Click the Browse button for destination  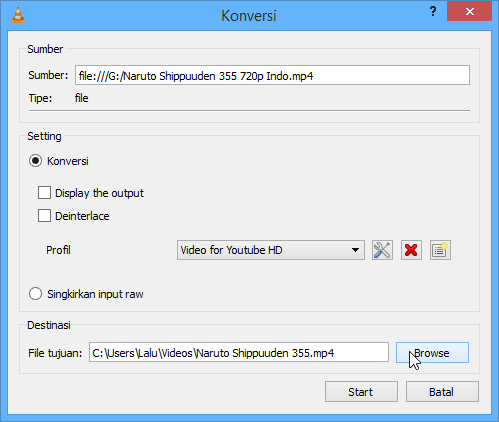coord(432,353)
